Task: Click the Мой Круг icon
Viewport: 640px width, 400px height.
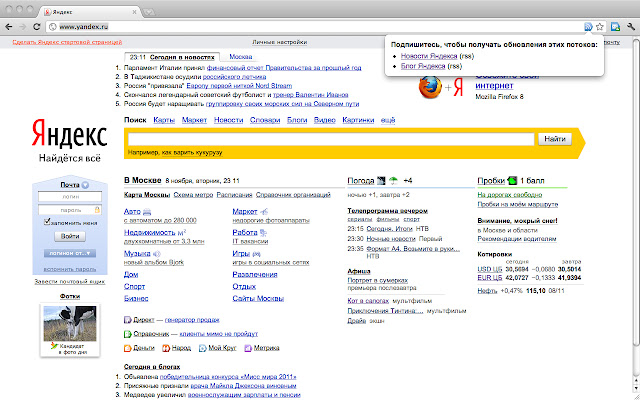Action: point(202,348)
